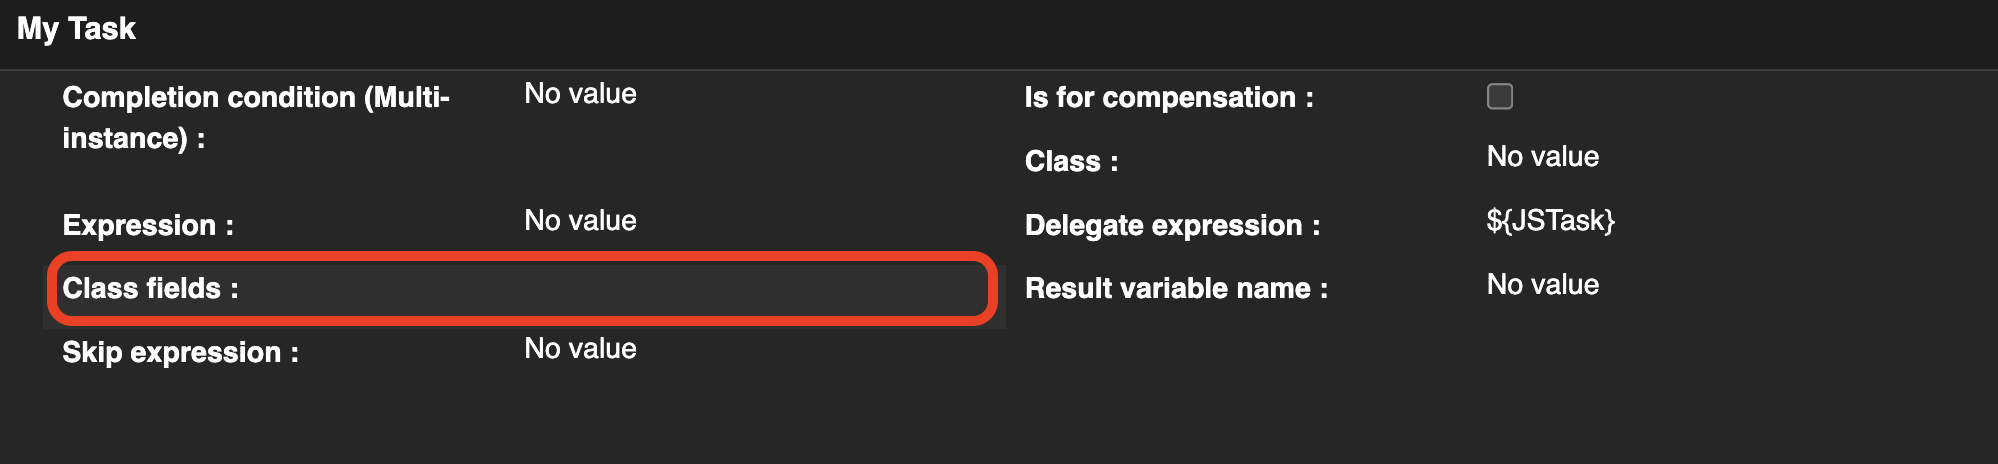Image resolution: width=1998 pixels, height=464 pixels.
Task: Toggle the Is for compensation checkbox
Action: click(1499, 96)
